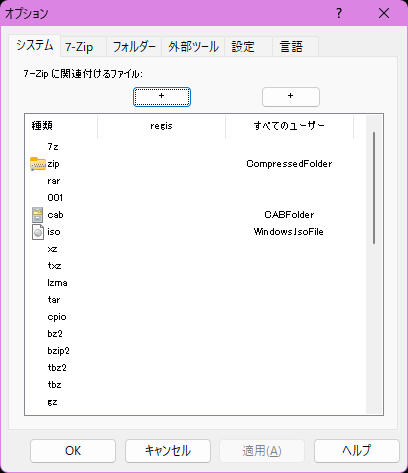Confirm with the OK button
The image size is (408, 473).
[73, 451]
